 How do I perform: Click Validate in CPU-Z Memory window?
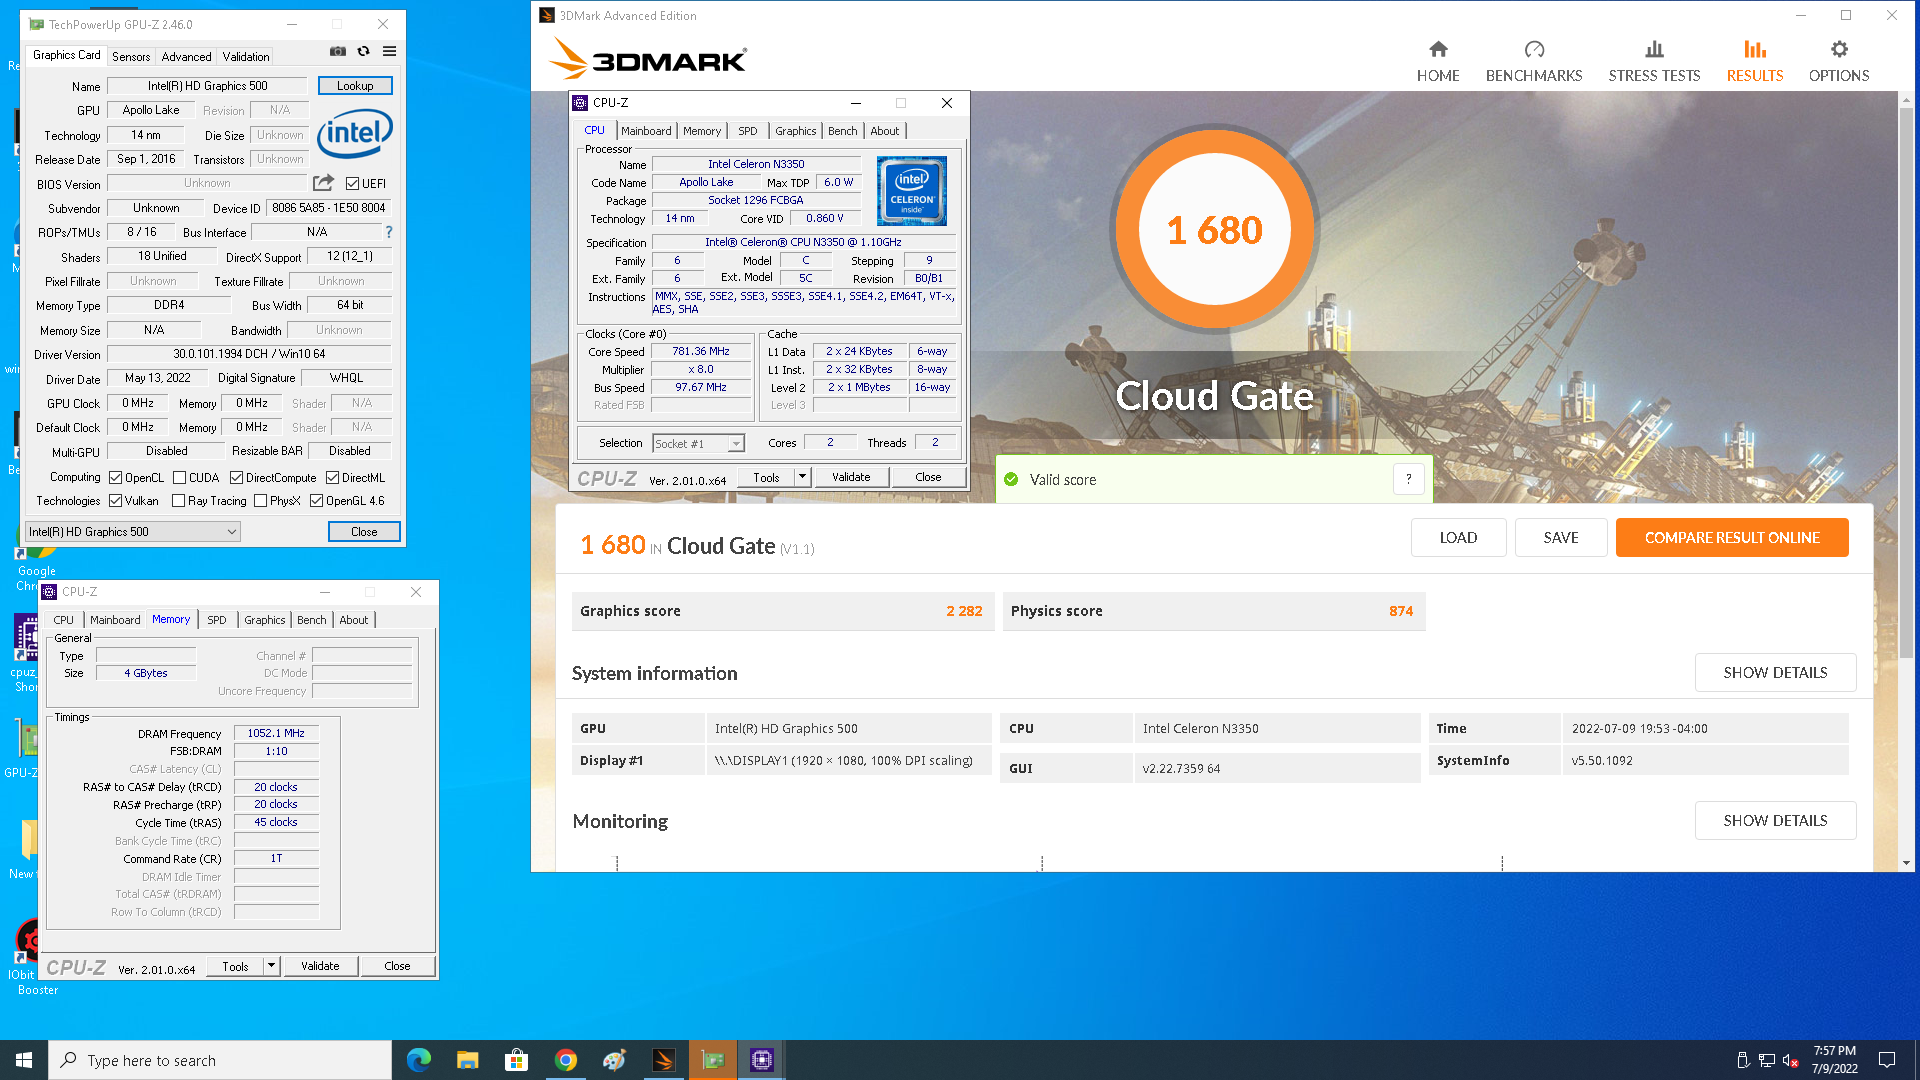(x=320, y=966)
